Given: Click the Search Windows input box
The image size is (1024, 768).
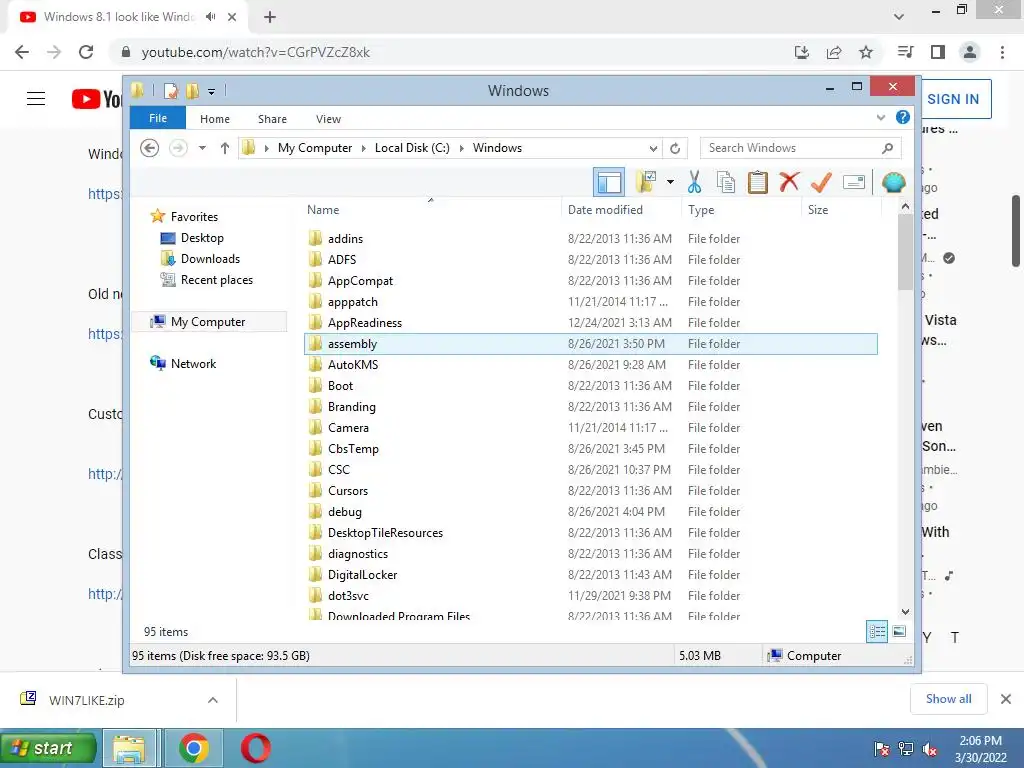Looking at the screenshot, I should pos(801,148).
